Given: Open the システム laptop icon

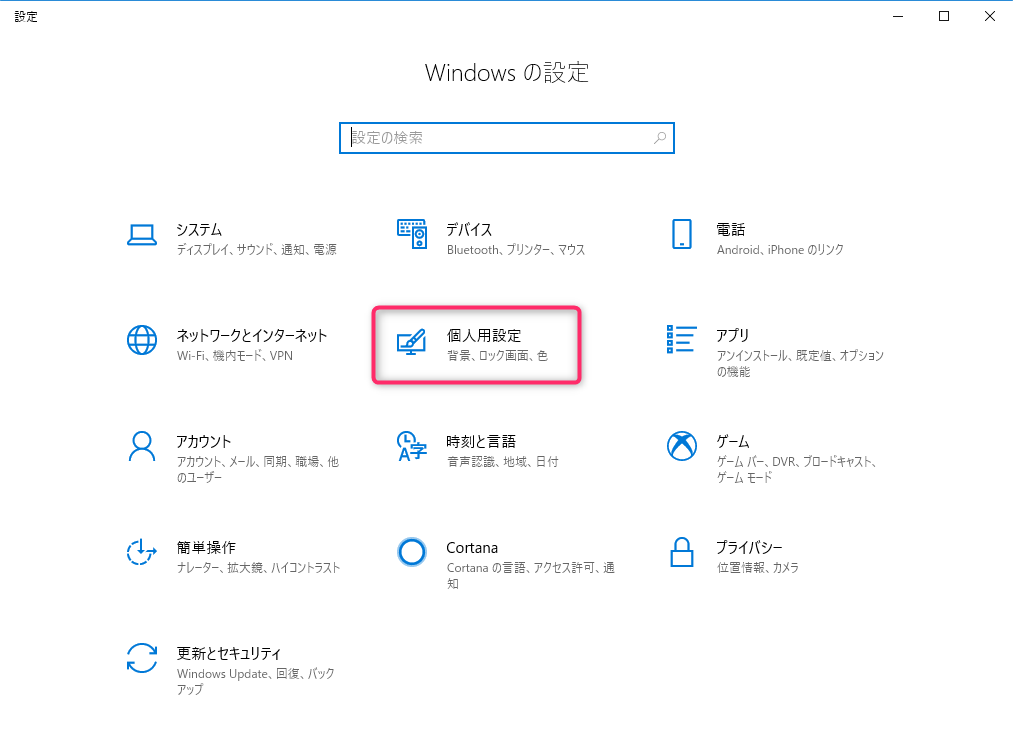Looking at the screenshot, I should (x=141, y=235).
